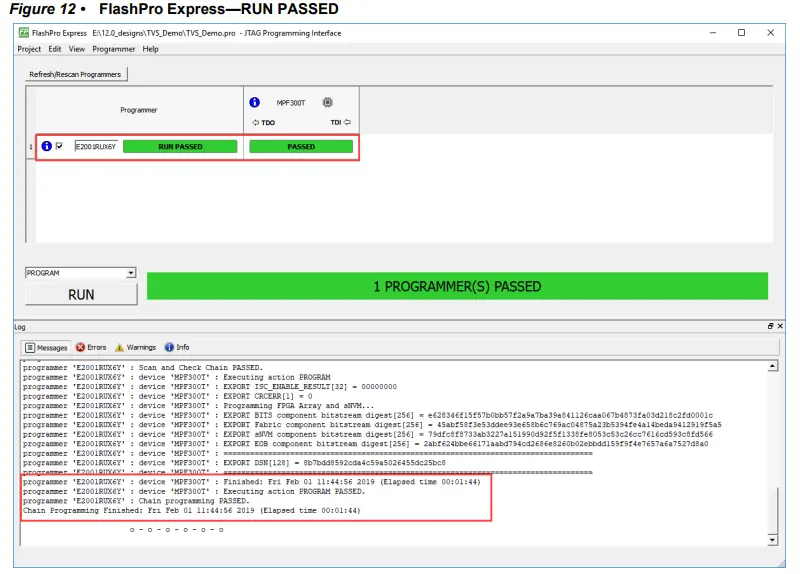Open the Project menu

pyautogui.click(x=29, y=49)
